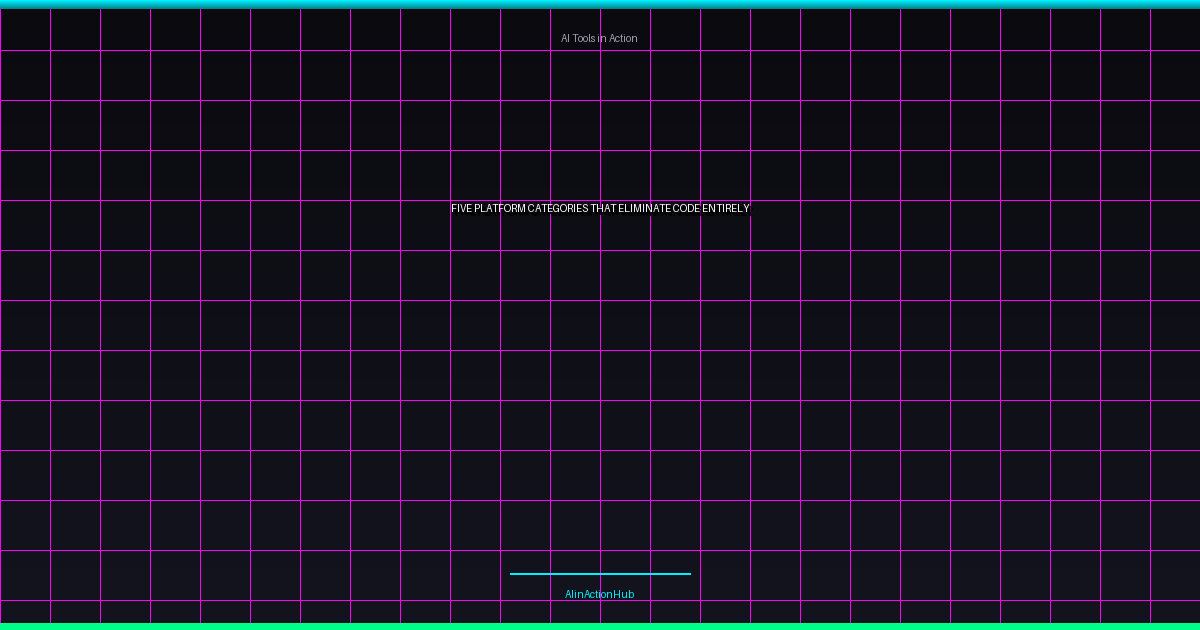Click "AIin" at the start of the footer brand
The image size is (1200, 630).
(573, 594)
